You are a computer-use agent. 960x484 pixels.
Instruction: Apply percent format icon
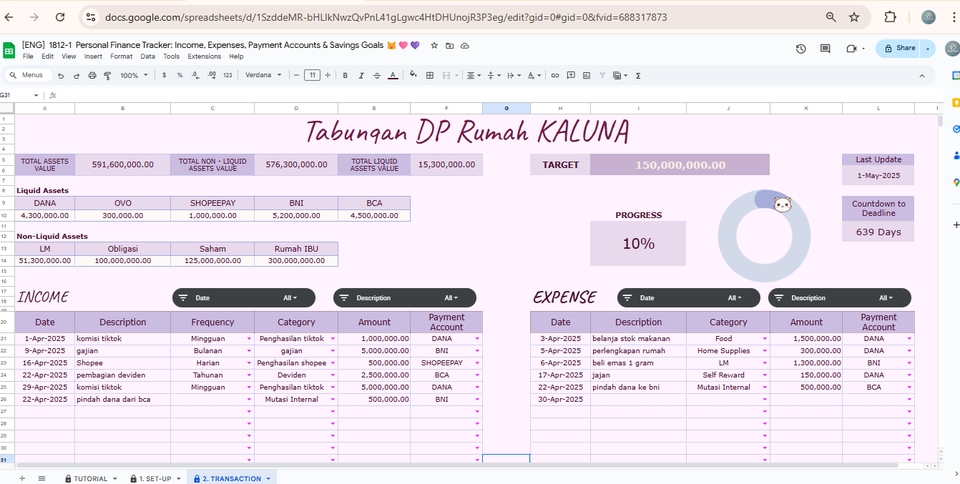(x=180, y=75)
